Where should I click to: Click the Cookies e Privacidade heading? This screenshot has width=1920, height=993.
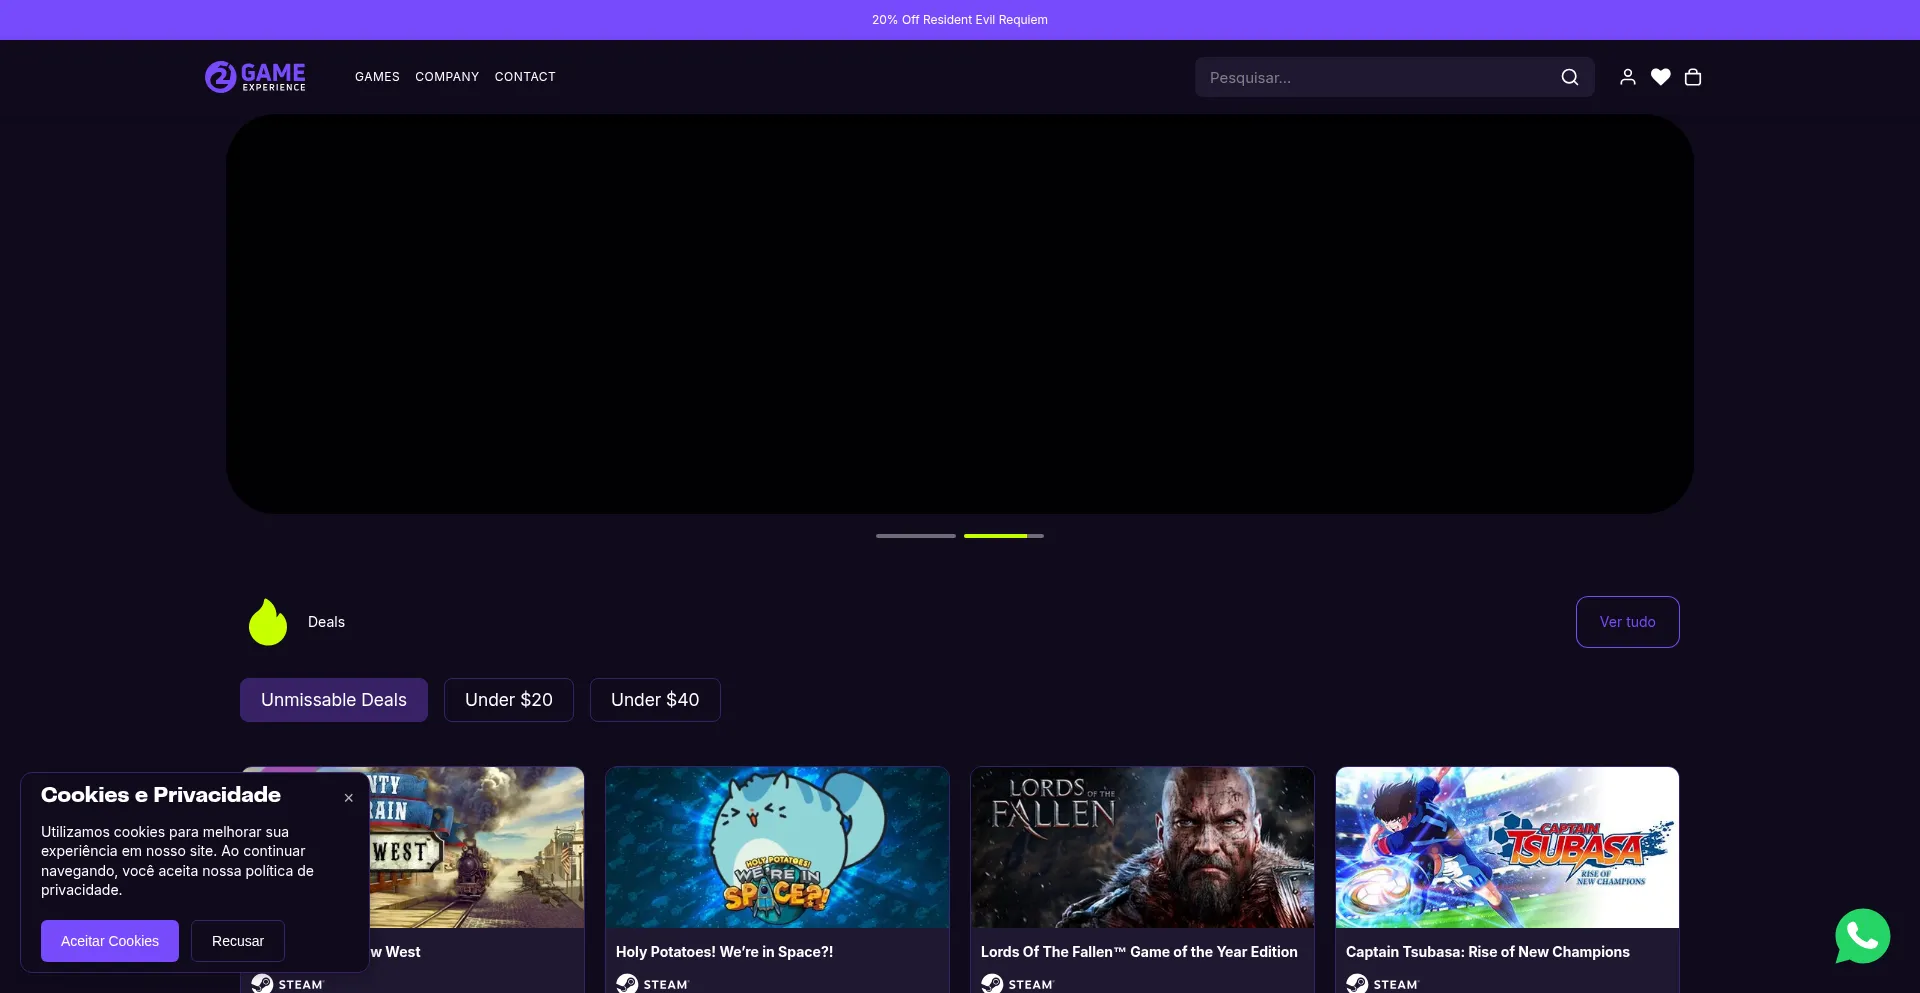pos(161,795)
